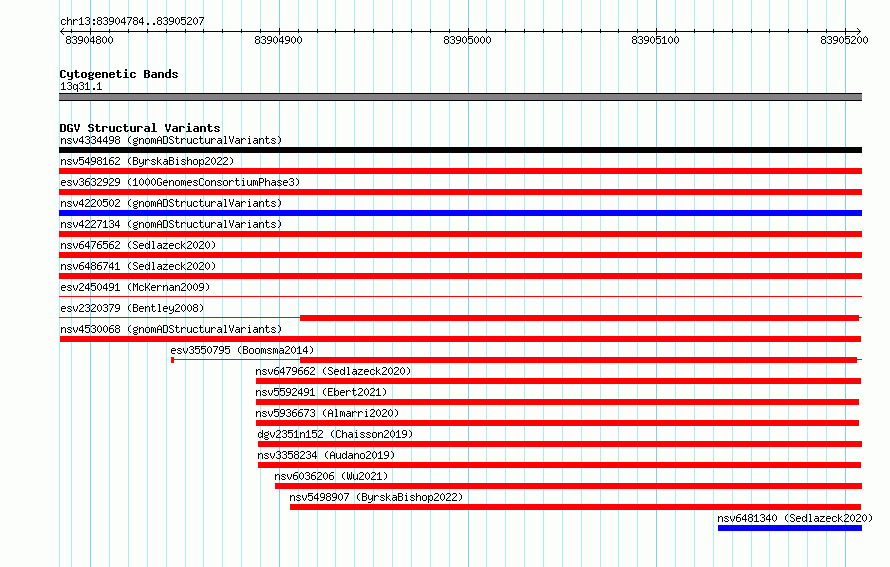Click the red nsv4227134 variant bar
Viewport: 890px width, 567px height.
tap(460, 234)
